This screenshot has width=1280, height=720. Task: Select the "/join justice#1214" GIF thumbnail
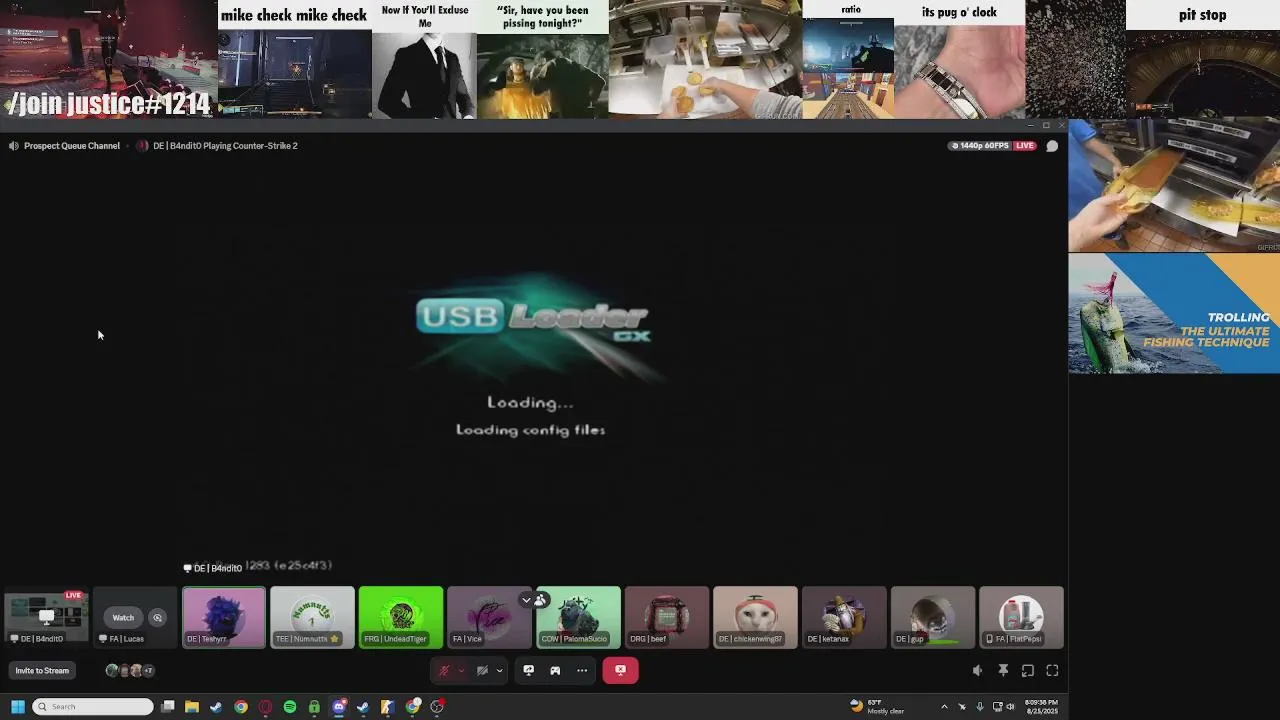[108, 60]
